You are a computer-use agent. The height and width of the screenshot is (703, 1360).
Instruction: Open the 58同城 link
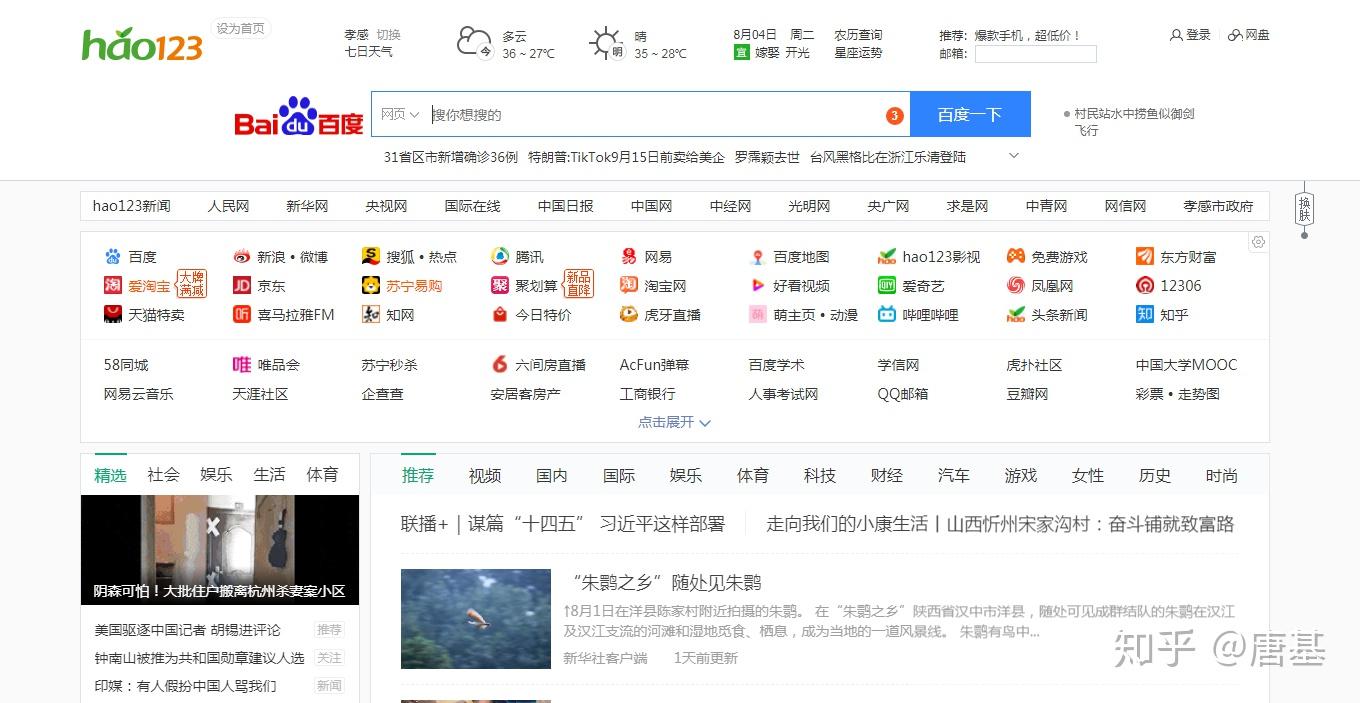click(x=126, y=365)
